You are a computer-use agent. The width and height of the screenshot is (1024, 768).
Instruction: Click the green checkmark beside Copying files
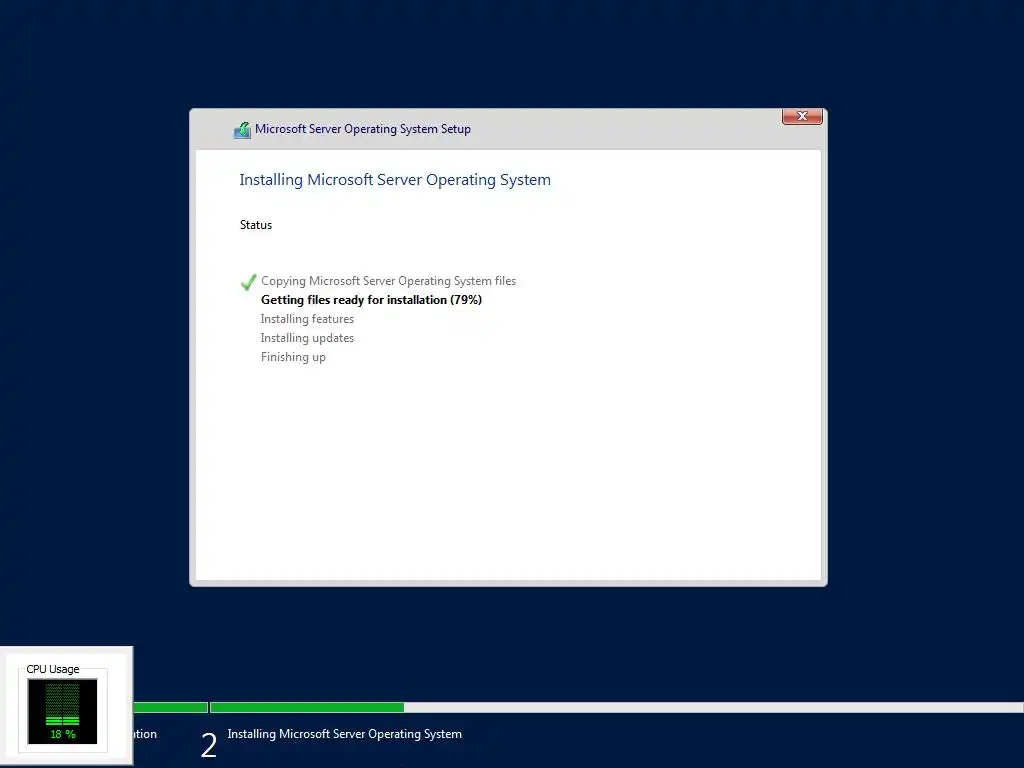pos(248,282)
